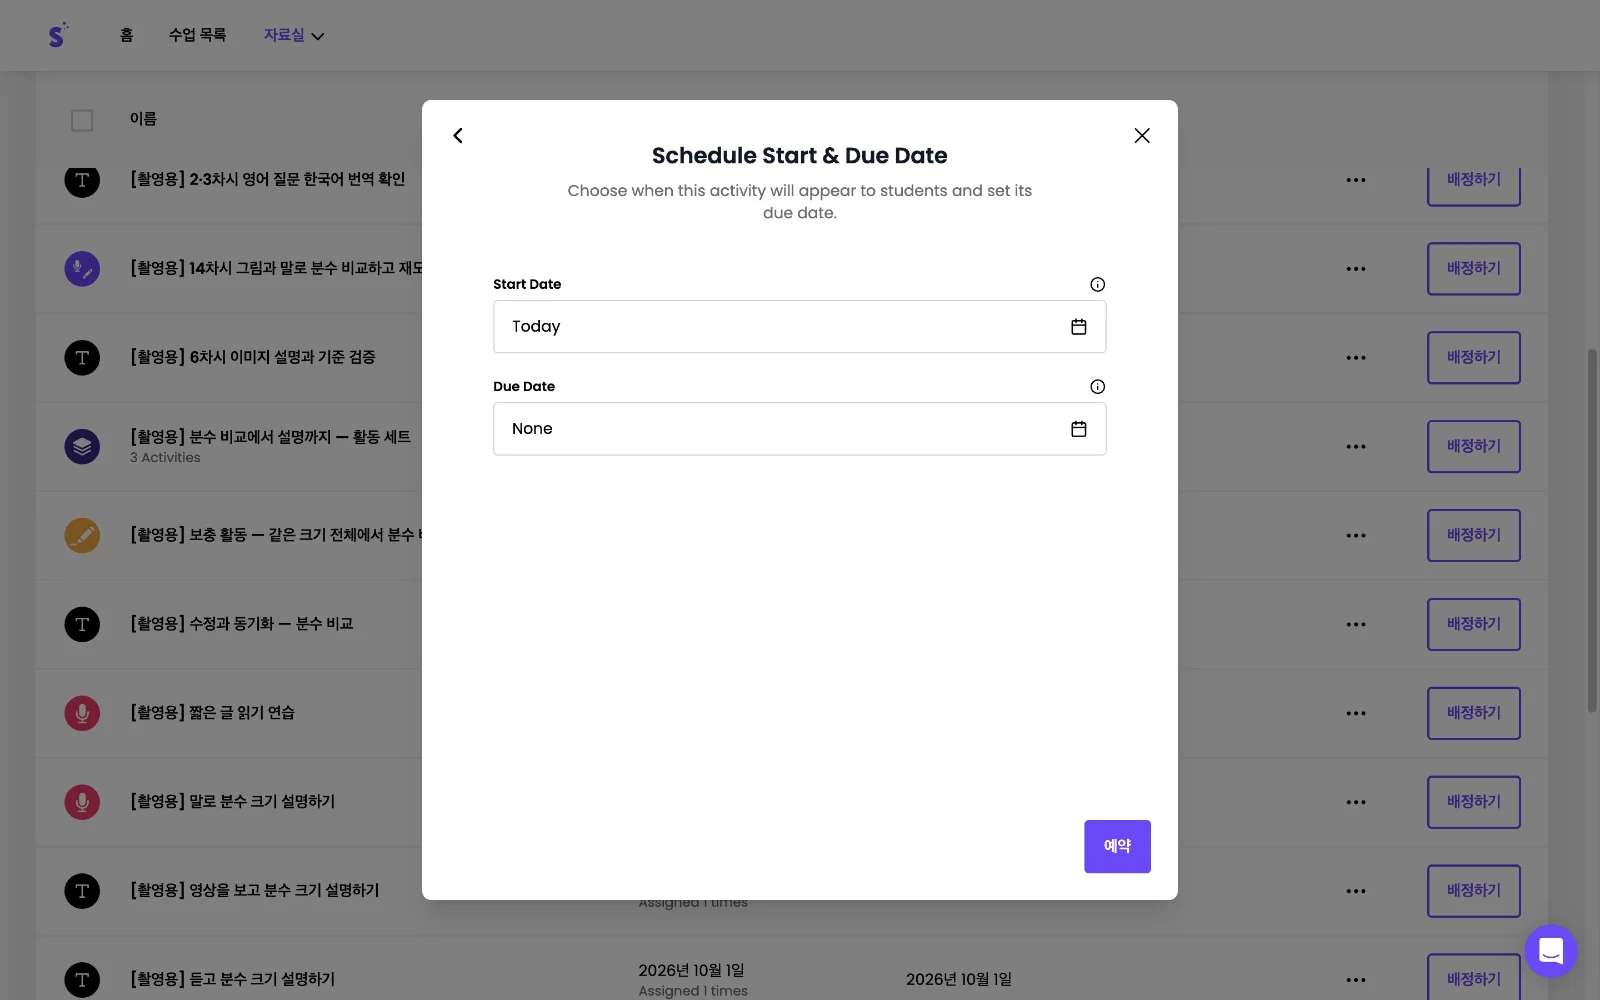Click the T icon for 영상을 보고 분수 크기 설명하기
This screenshot has height=1000, width=1600.
coord(82,892)
